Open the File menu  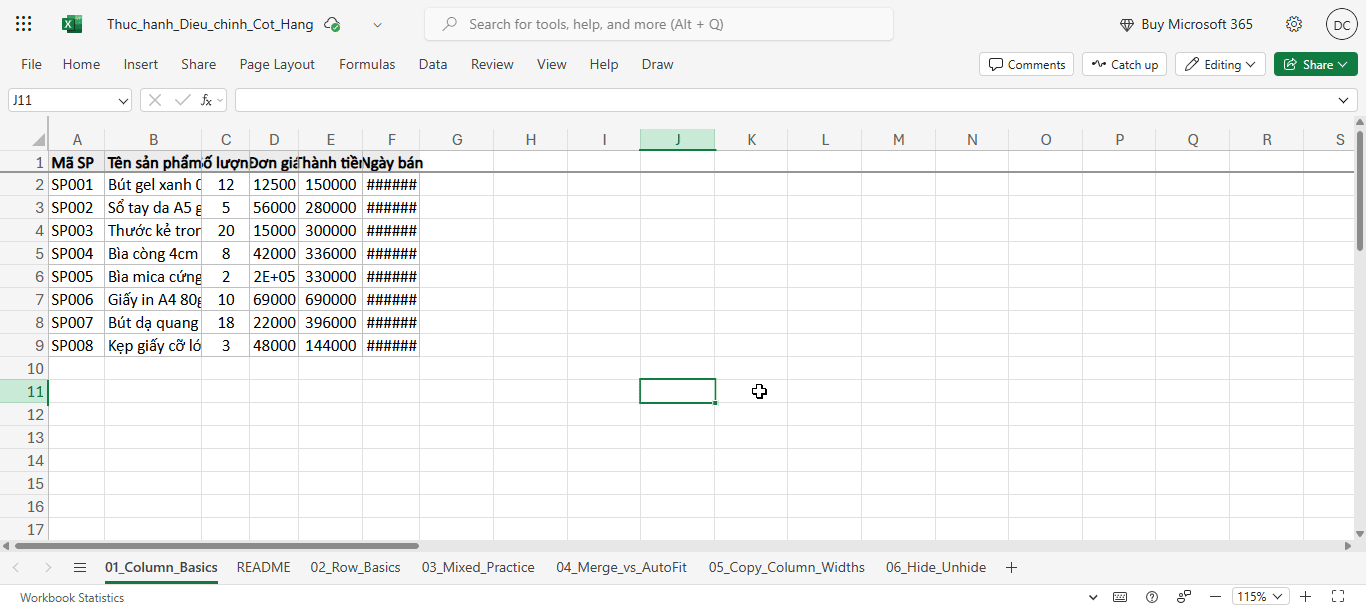(32, 64)
